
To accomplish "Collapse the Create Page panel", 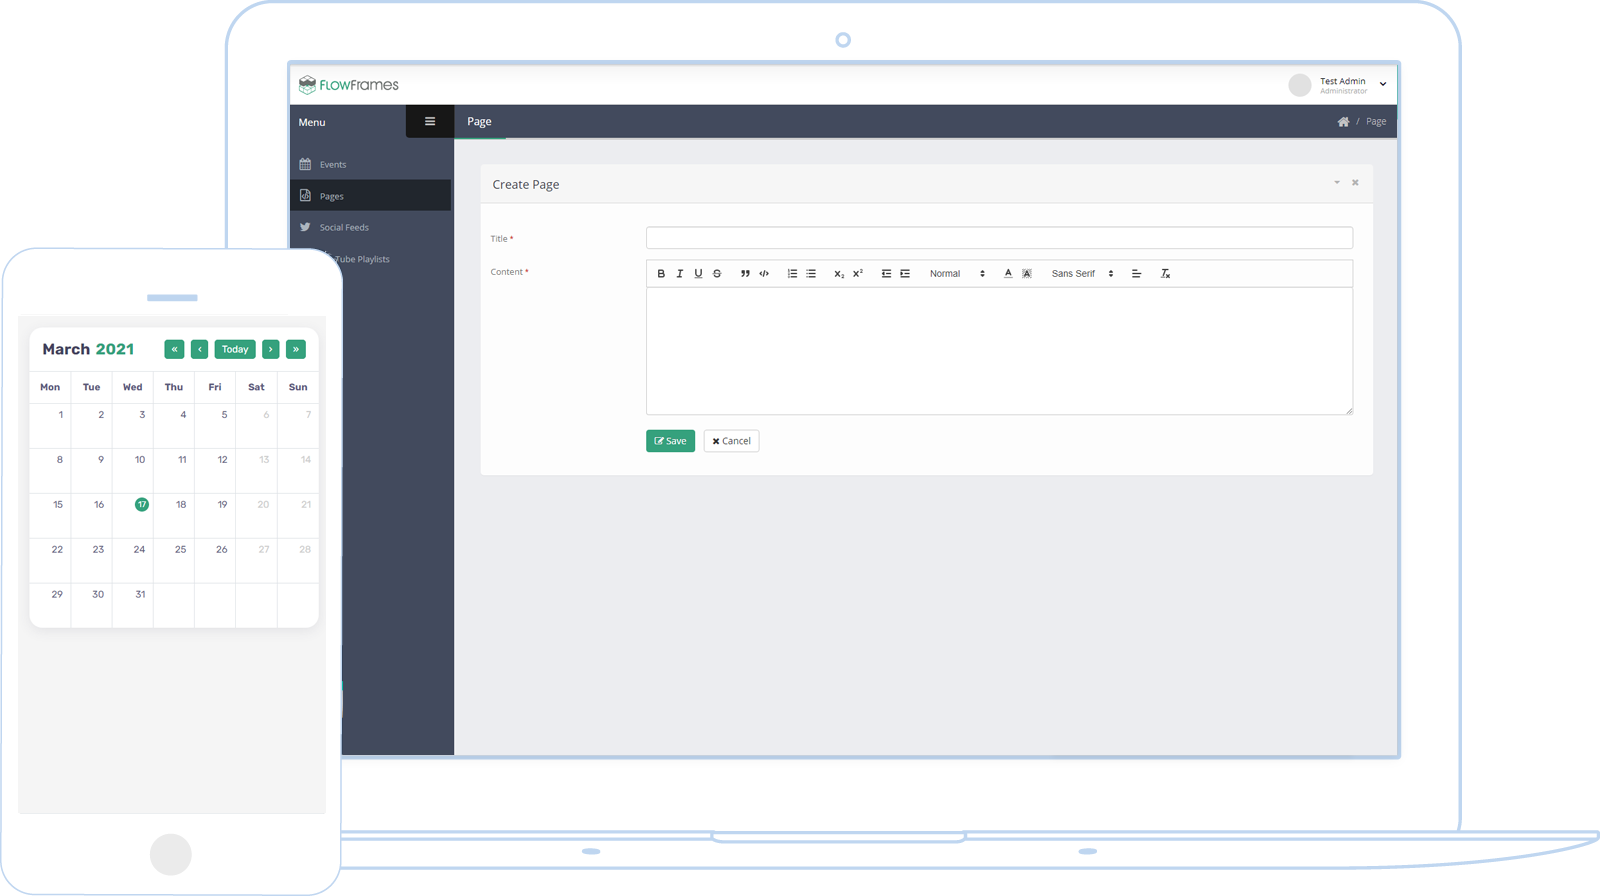I will [1337, 183].
